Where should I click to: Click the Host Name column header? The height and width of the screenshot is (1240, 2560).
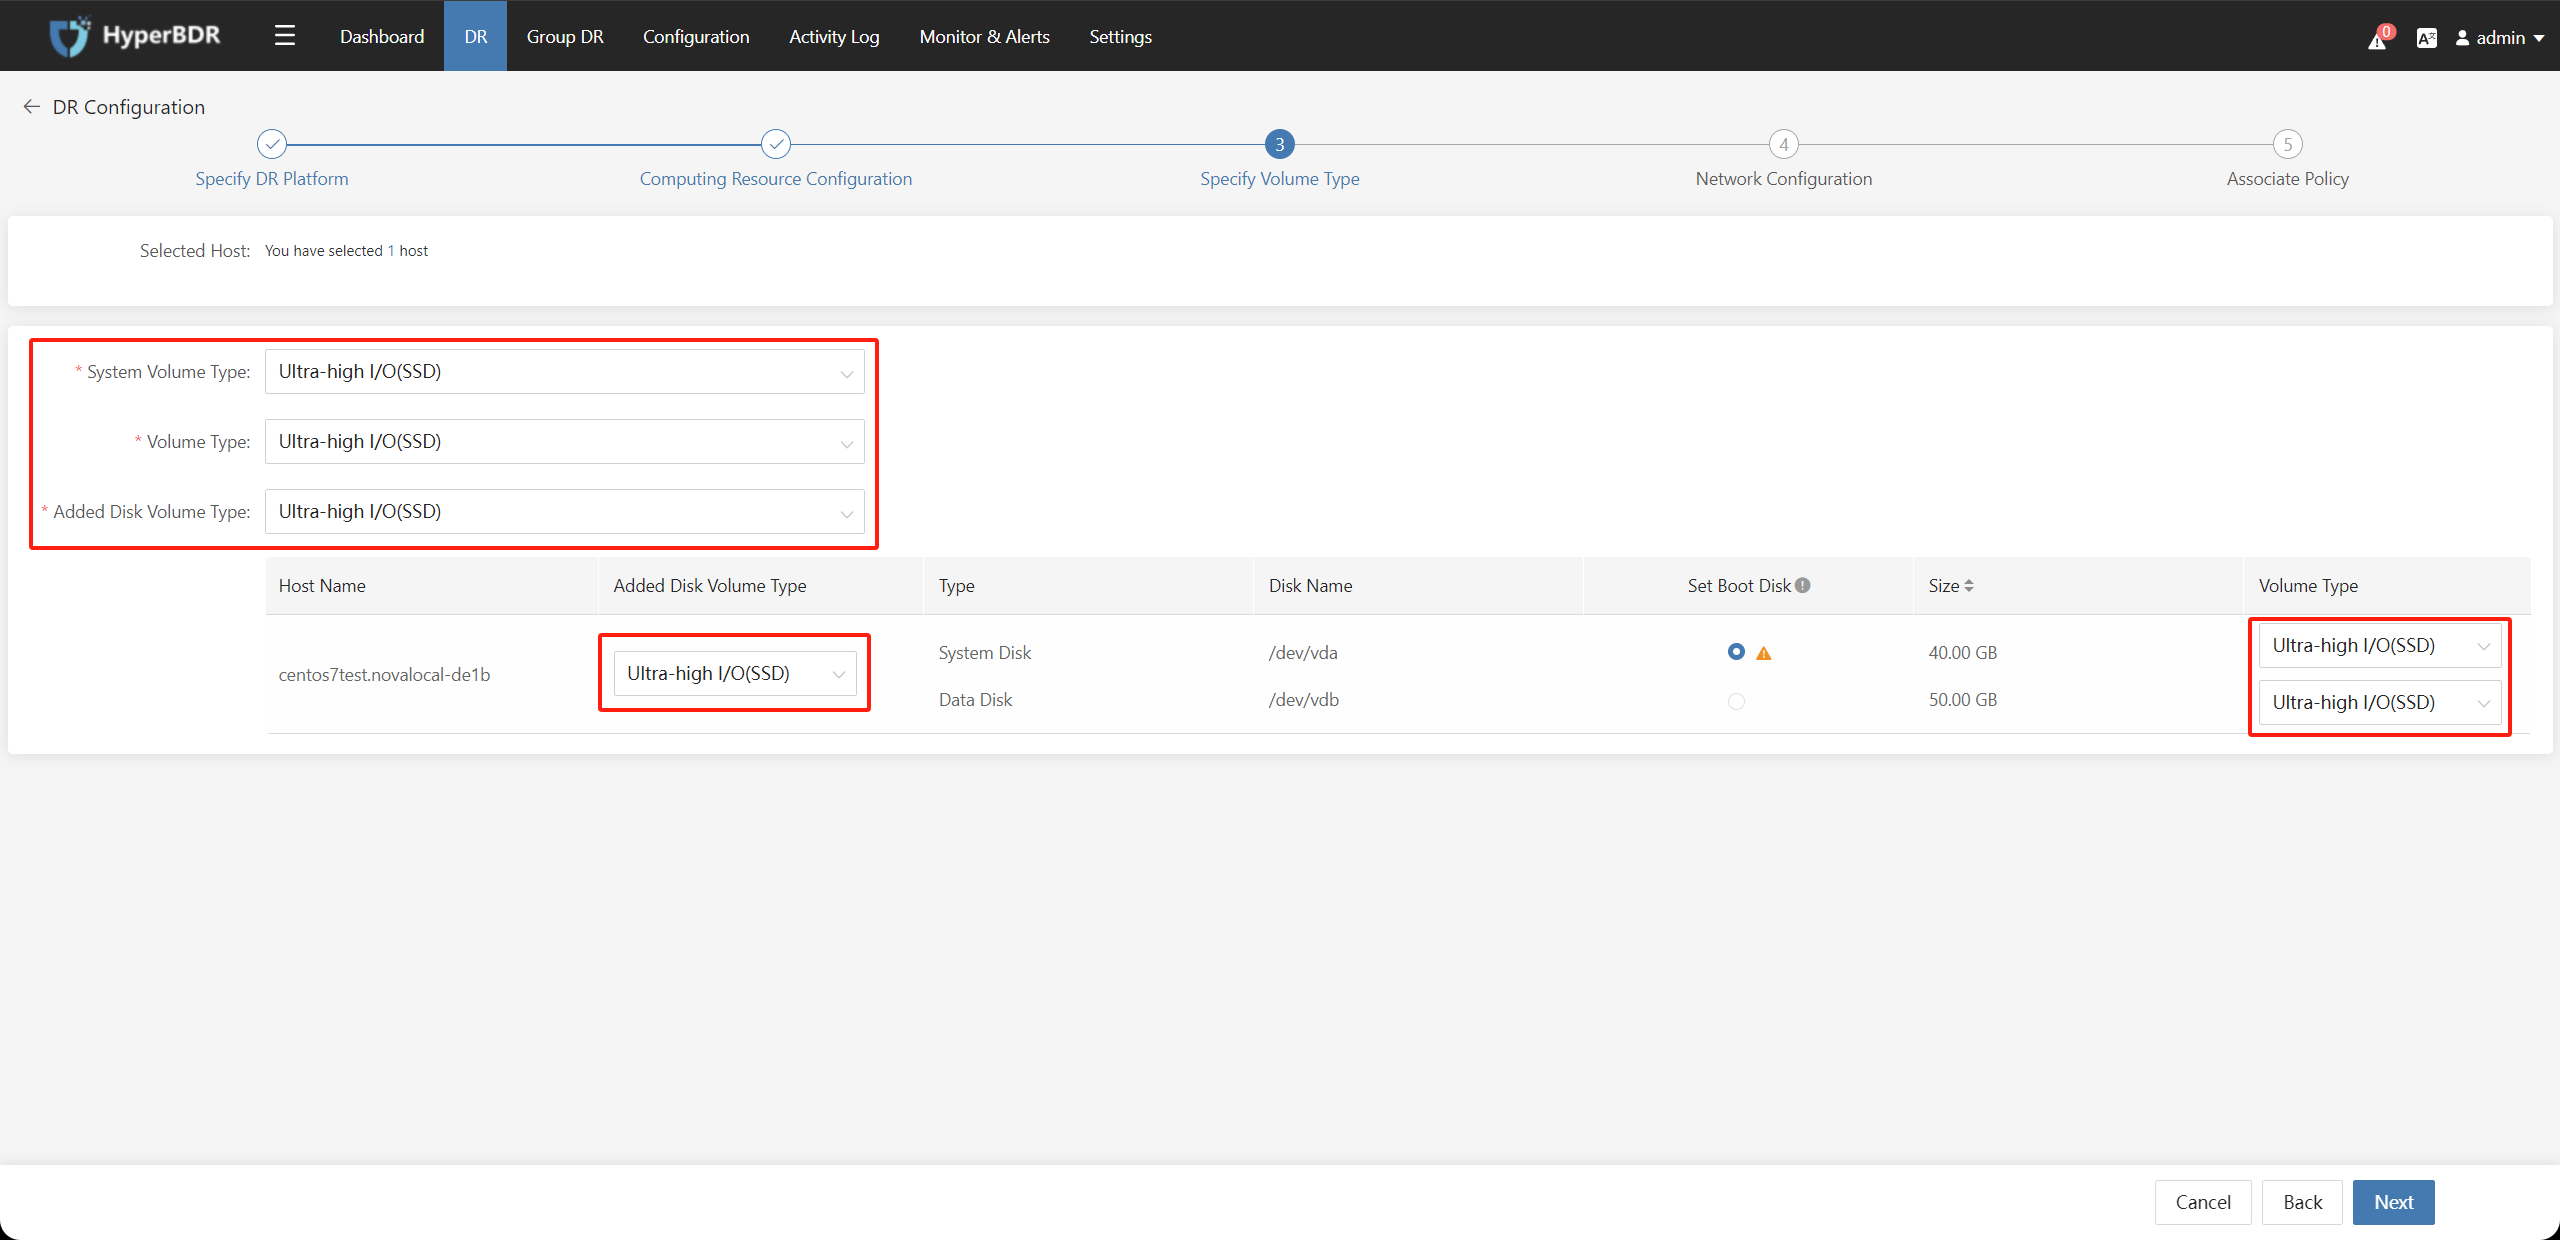tap(322, 586)
